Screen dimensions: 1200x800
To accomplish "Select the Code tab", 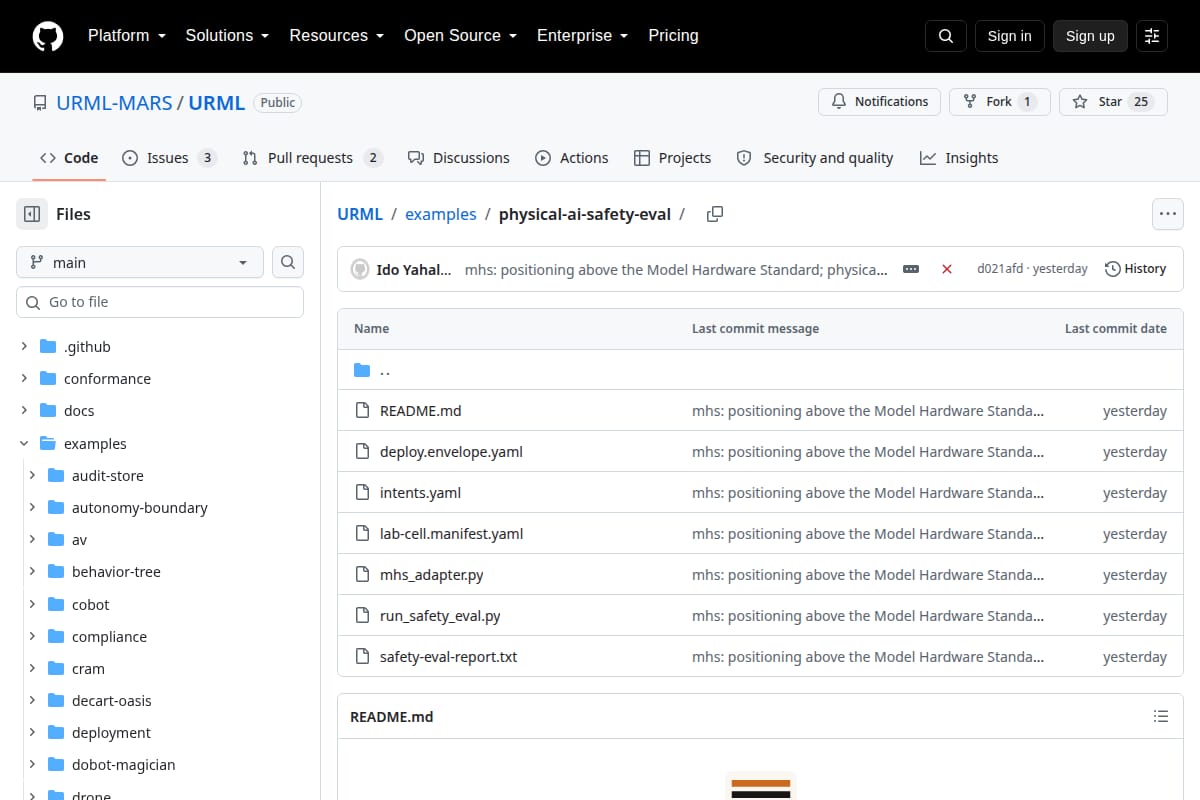I will tap(69, 158).
